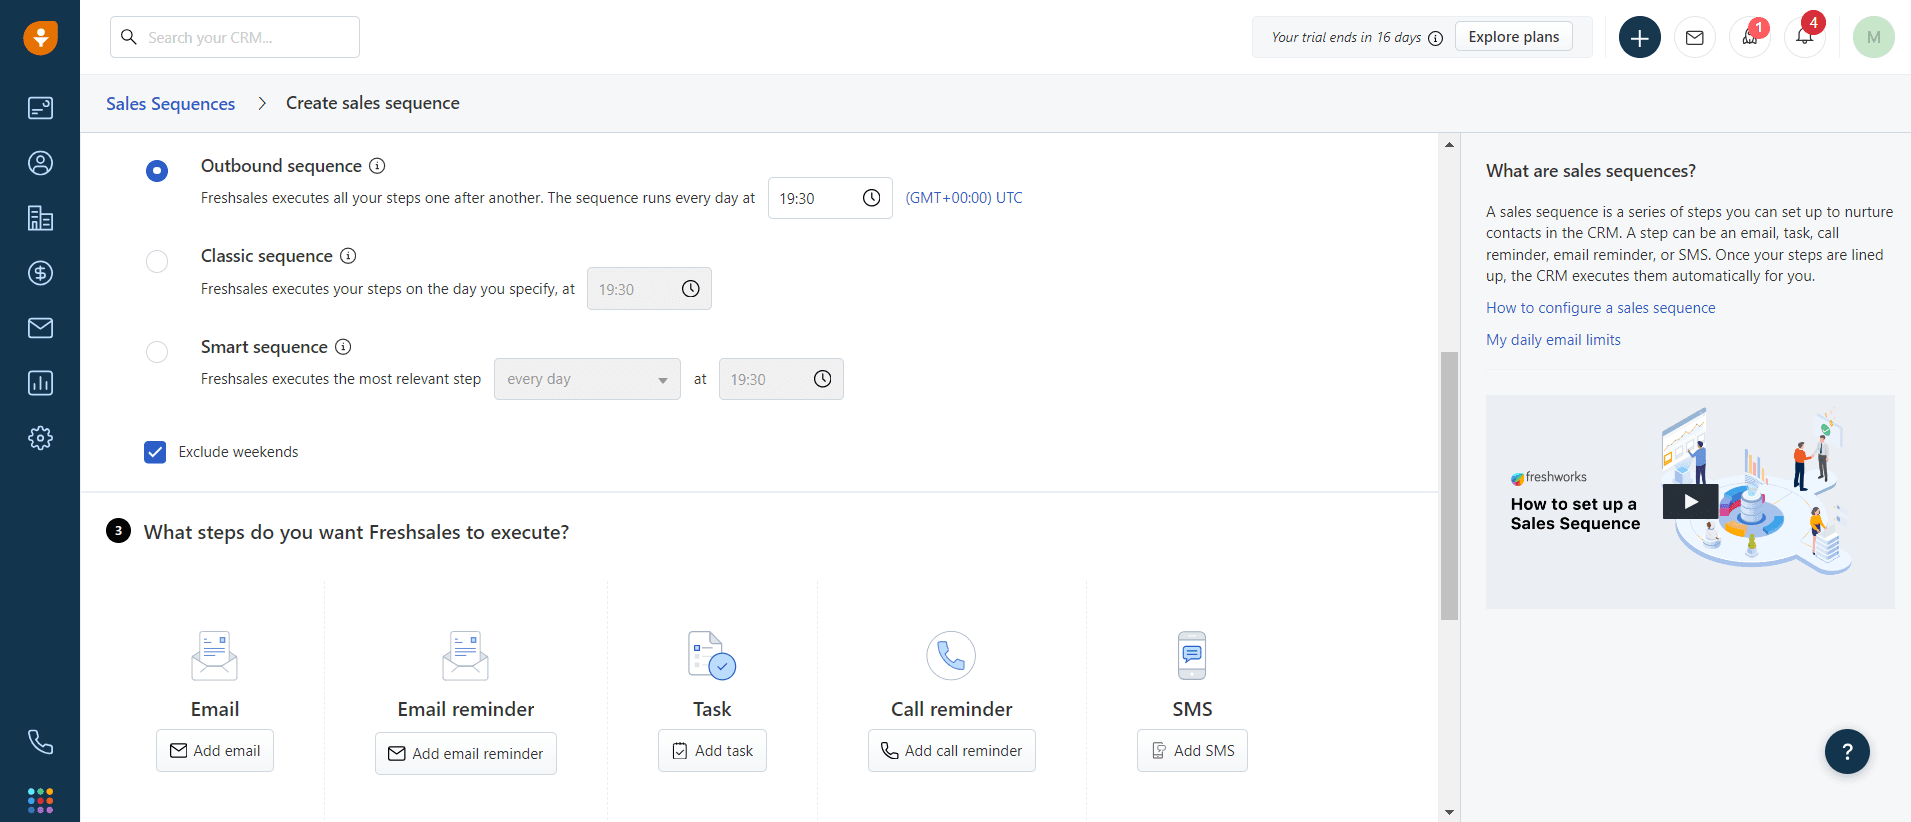Open the M user profile avatar
This screenshot has height=822, width=1911.
pos(1874,38)
